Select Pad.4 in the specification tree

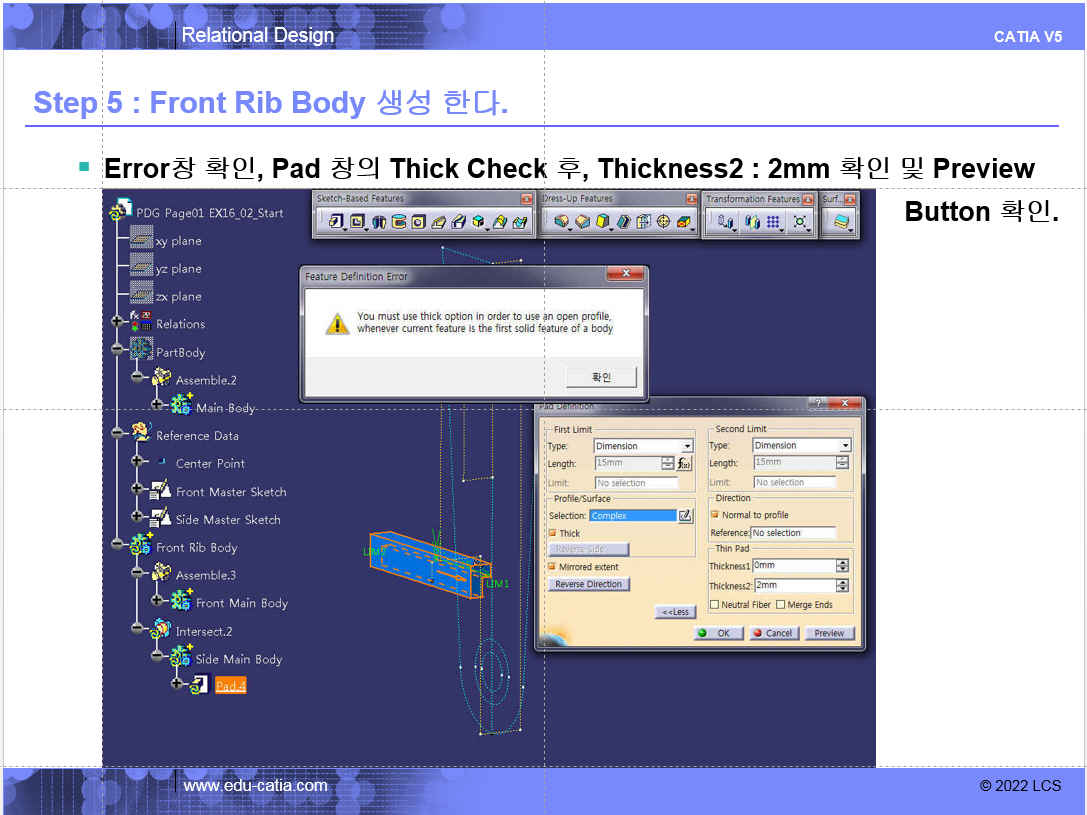tap(230, 686)
